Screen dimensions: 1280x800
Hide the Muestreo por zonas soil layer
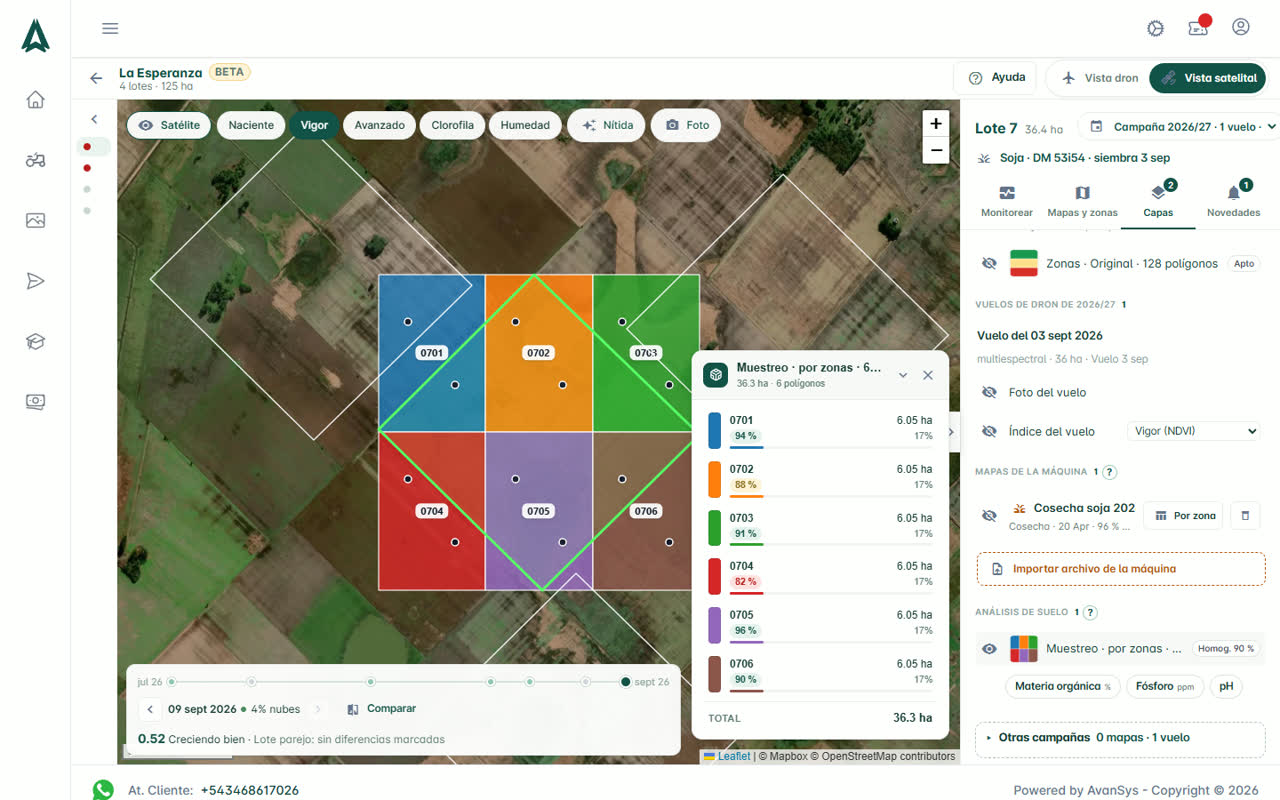(989, 649)
